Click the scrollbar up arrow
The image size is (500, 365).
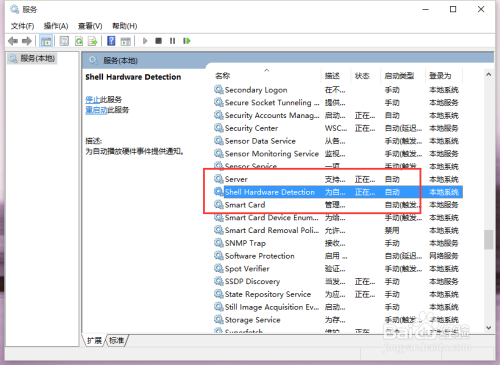pos(488,75)
